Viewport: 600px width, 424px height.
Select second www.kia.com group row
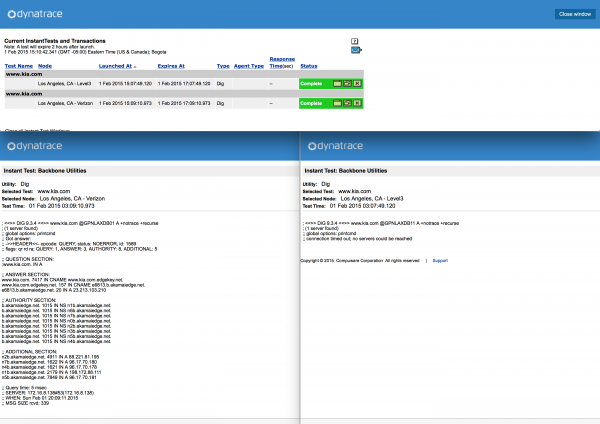(184, 94)
